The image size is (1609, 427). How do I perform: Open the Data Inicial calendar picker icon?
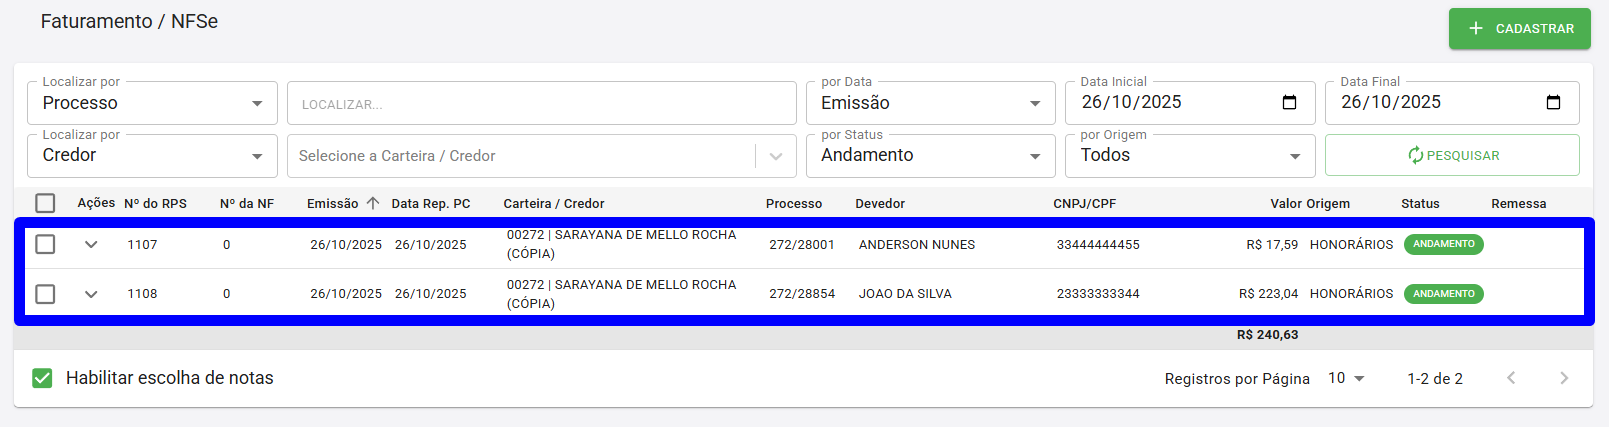click(x=1289, y=102)
